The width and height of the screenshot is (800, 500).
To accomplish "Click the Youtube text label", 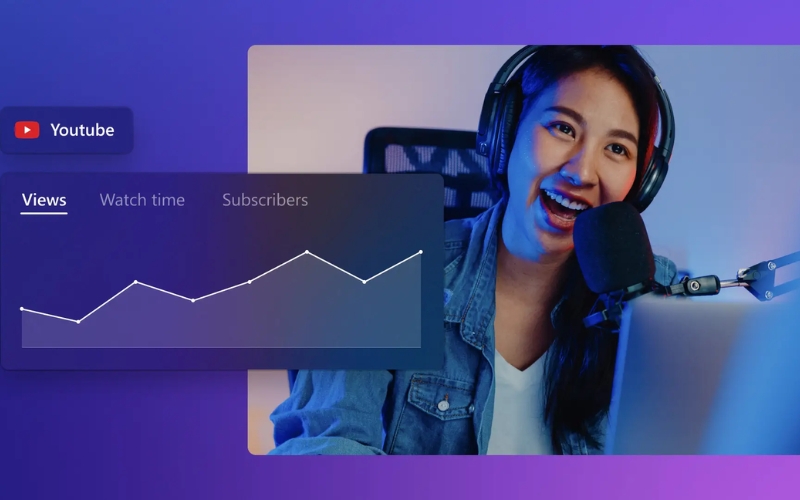I will coord(82,130).
